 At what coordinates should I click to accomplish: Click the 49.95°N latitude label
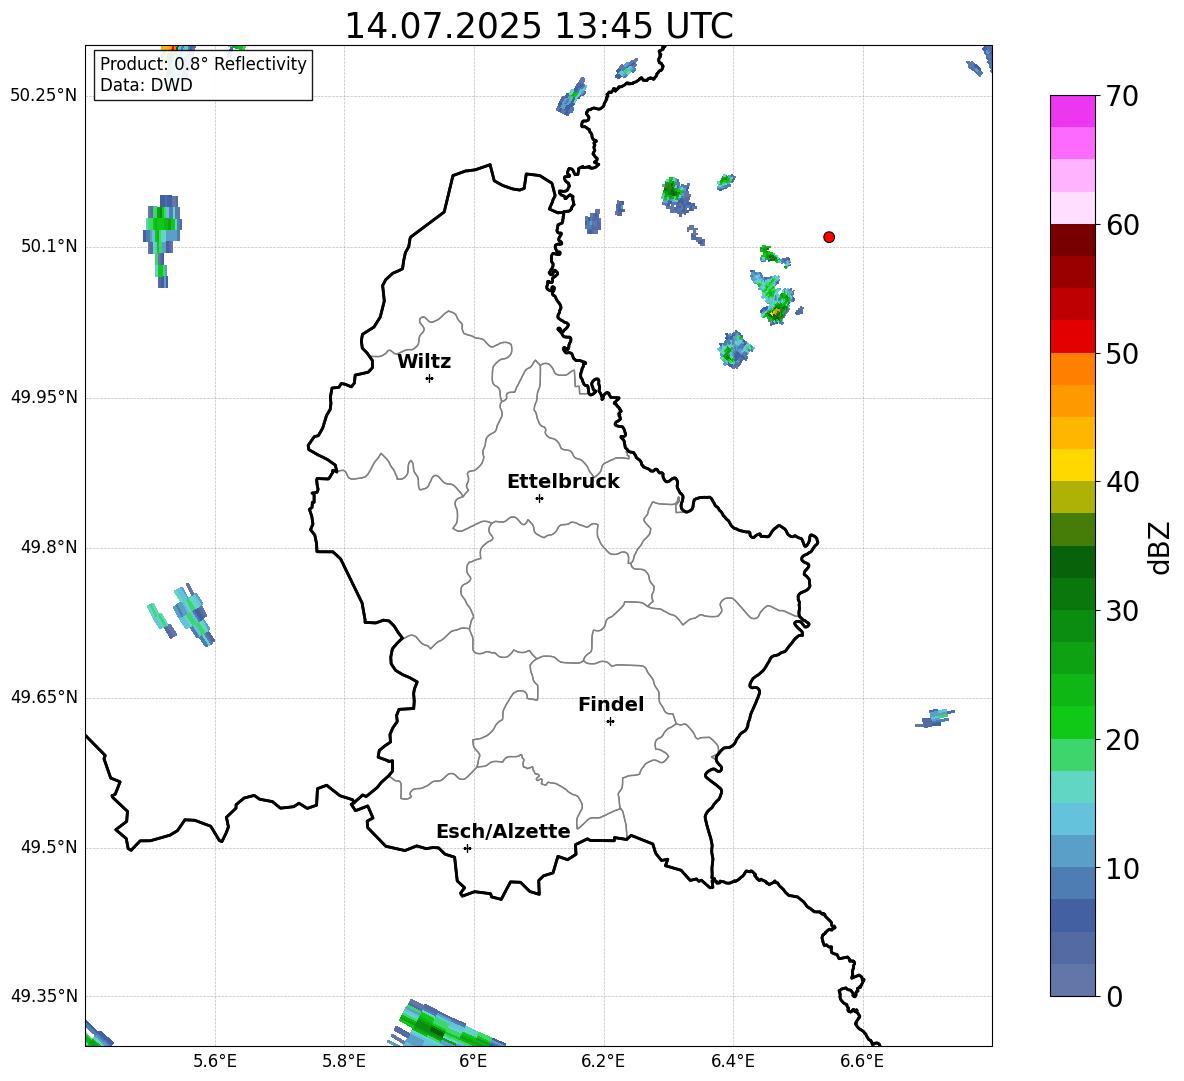pyautogui.click(x=43, y=396)
